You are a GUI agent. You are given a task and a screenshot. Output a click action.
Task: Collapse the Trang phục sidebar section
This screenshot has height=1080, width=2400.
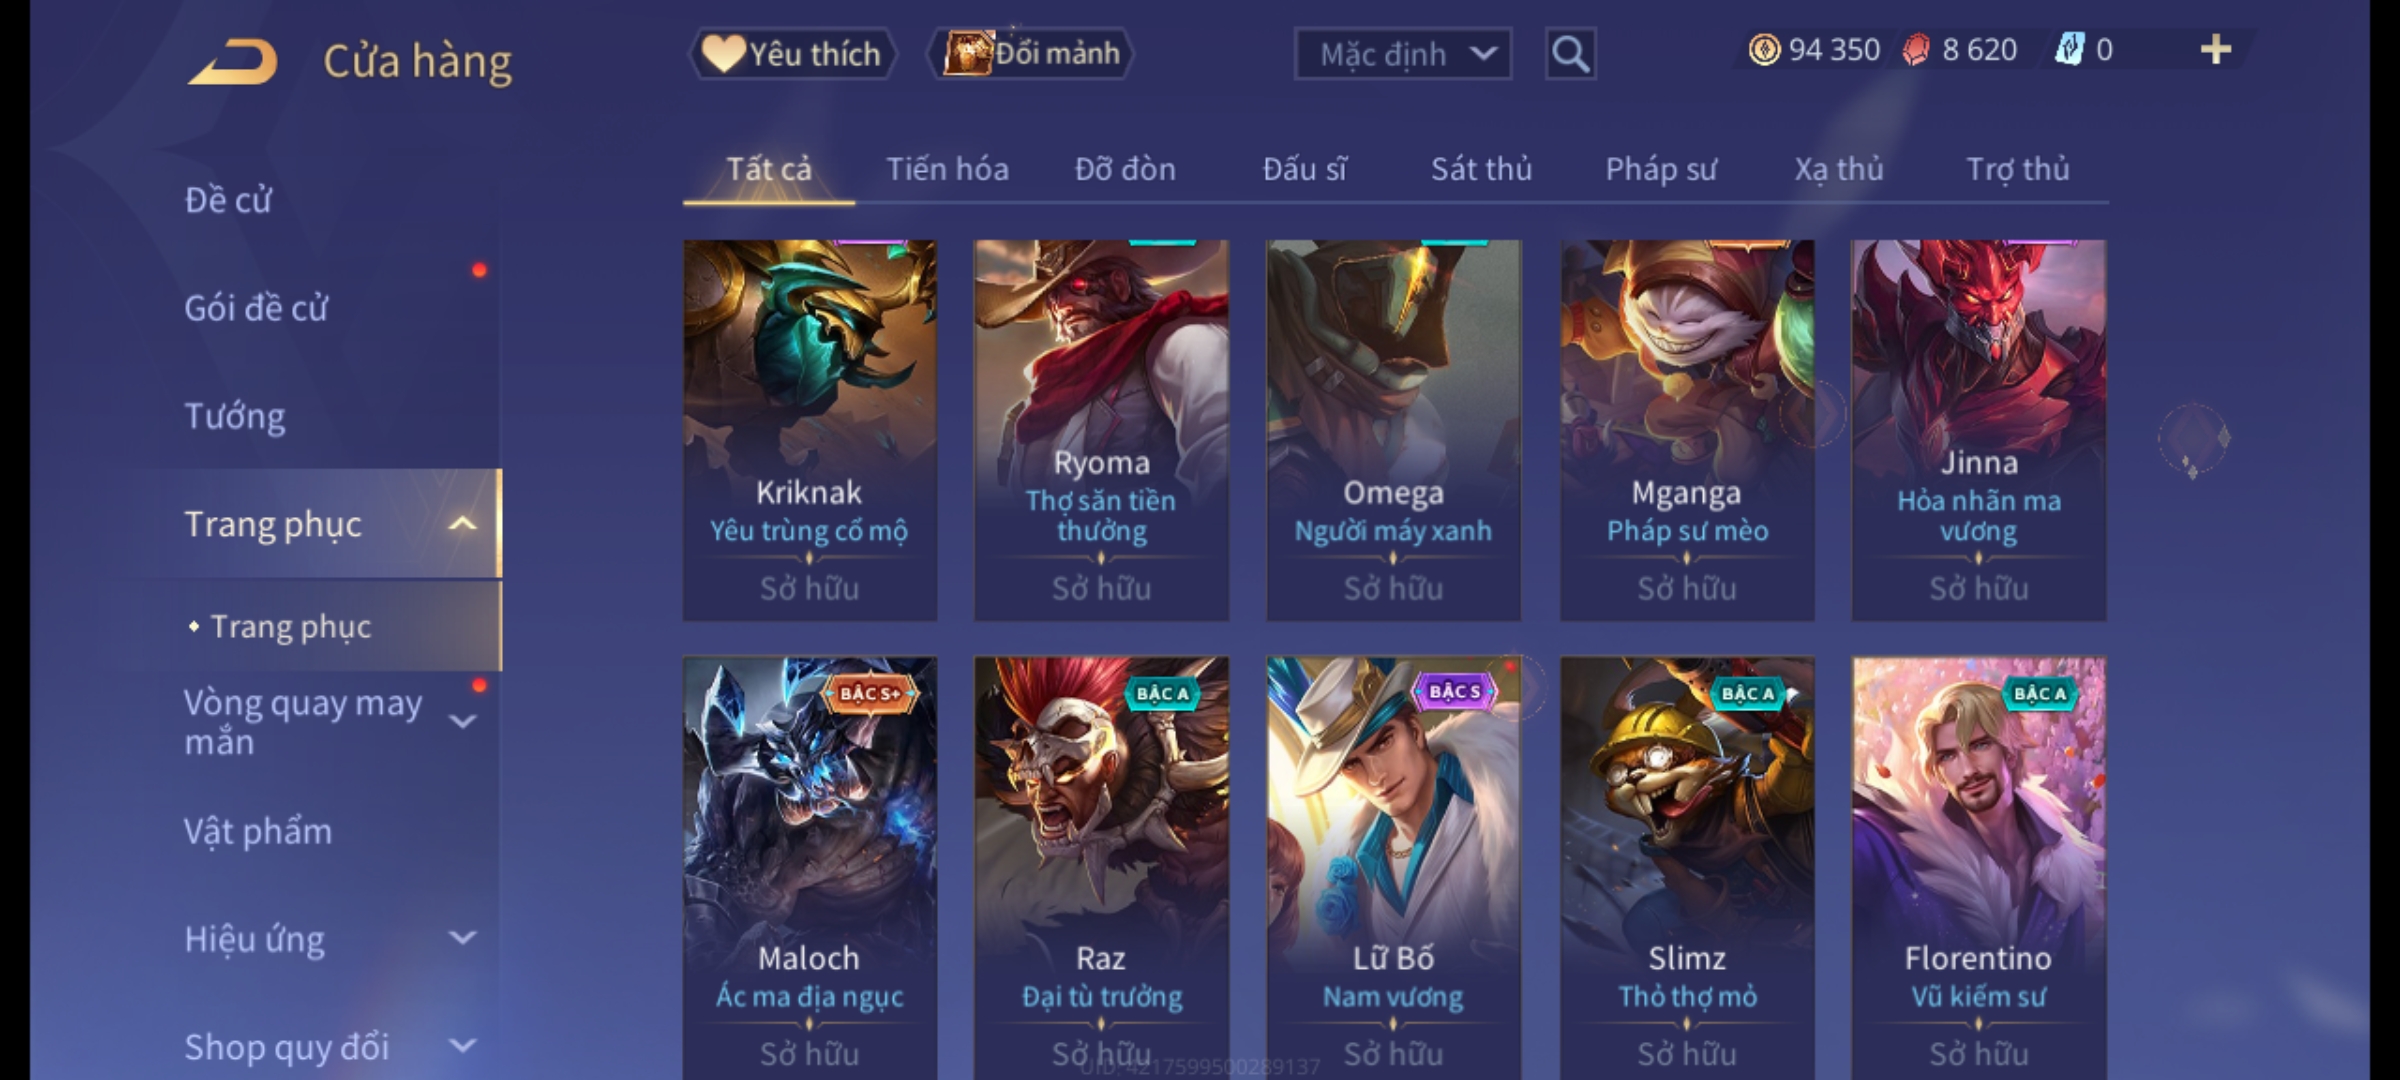462,524
